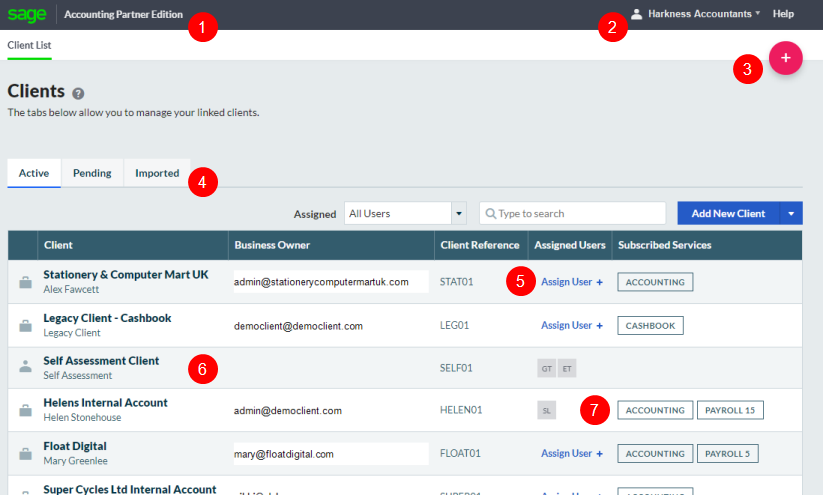The image size is (824, 496).
Task: Click briefcase icon for Stationery & Computer Mart UK
Action: 25,282
